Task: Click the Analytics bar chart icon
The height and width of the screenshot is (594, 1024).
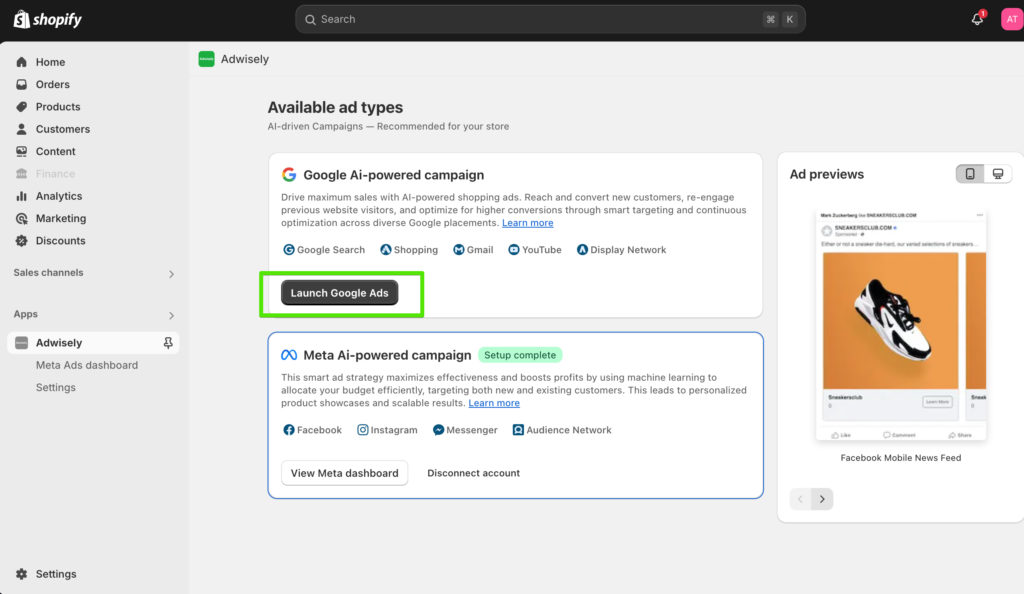Action: tap(22, 196)
